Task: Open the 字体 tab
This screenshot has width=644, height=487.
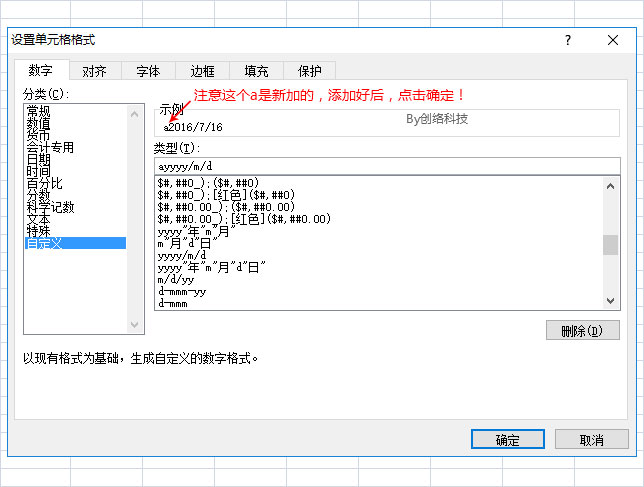Action: point(148,72)
